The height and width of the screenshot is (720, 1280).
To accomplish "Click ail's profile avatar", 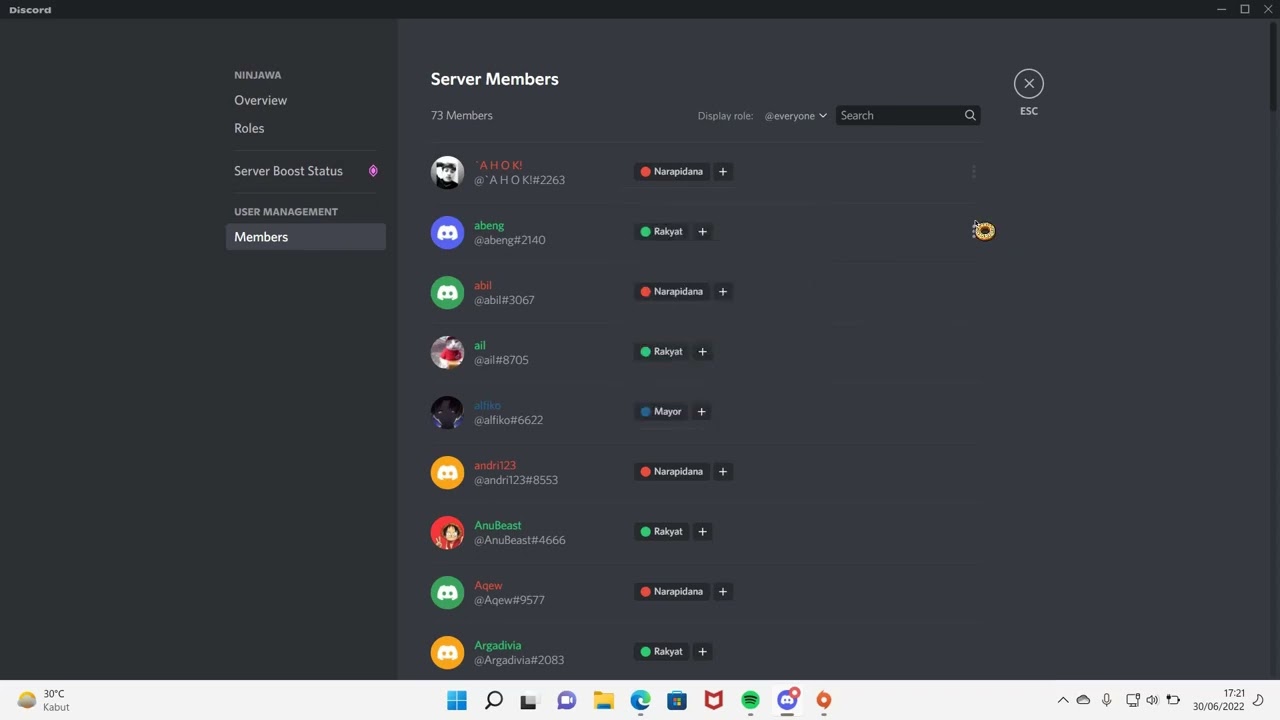I will pos(447,352).
